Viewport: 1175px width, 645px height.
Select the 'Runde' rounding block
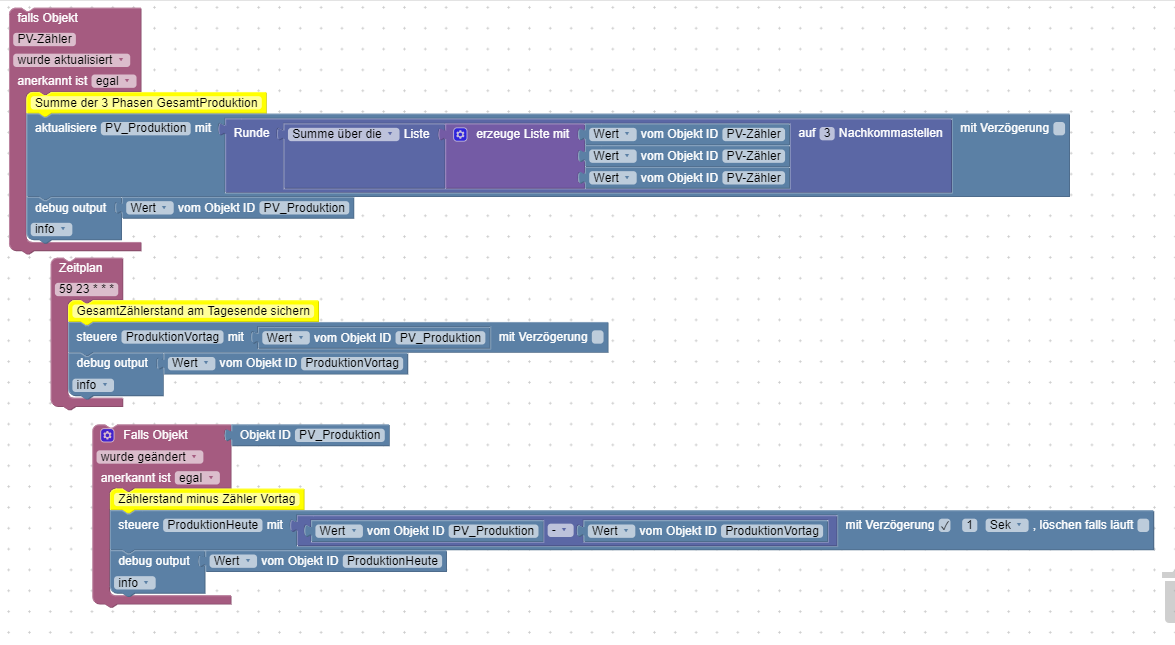[x=251, y=133]
